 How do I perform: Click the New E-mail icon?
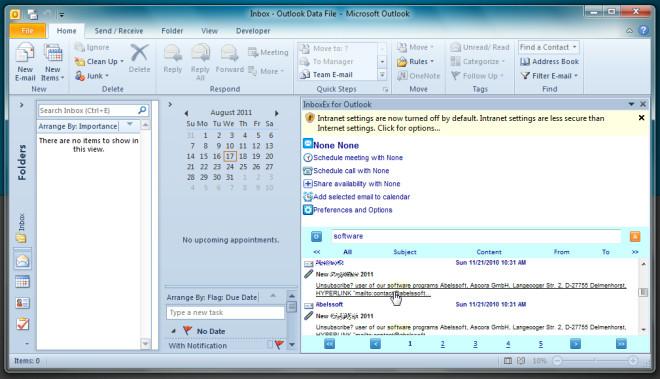[25, 54]
